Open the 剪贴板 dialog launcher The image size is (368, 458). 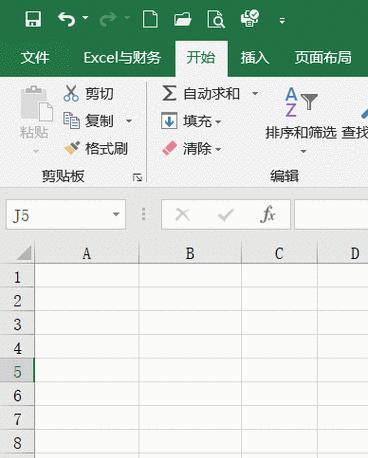coord(137,177)
